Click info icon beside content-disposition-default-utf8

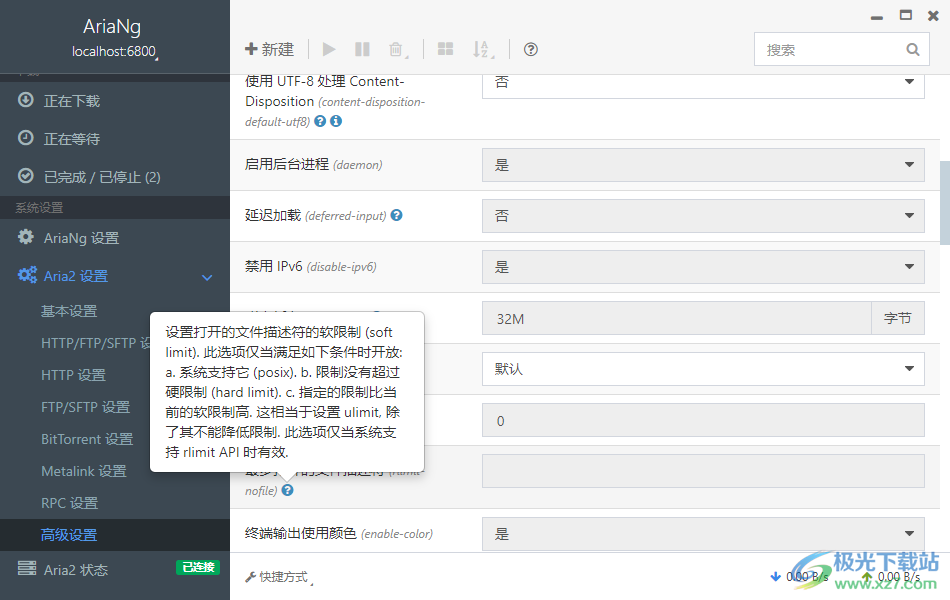coord(336,121)
